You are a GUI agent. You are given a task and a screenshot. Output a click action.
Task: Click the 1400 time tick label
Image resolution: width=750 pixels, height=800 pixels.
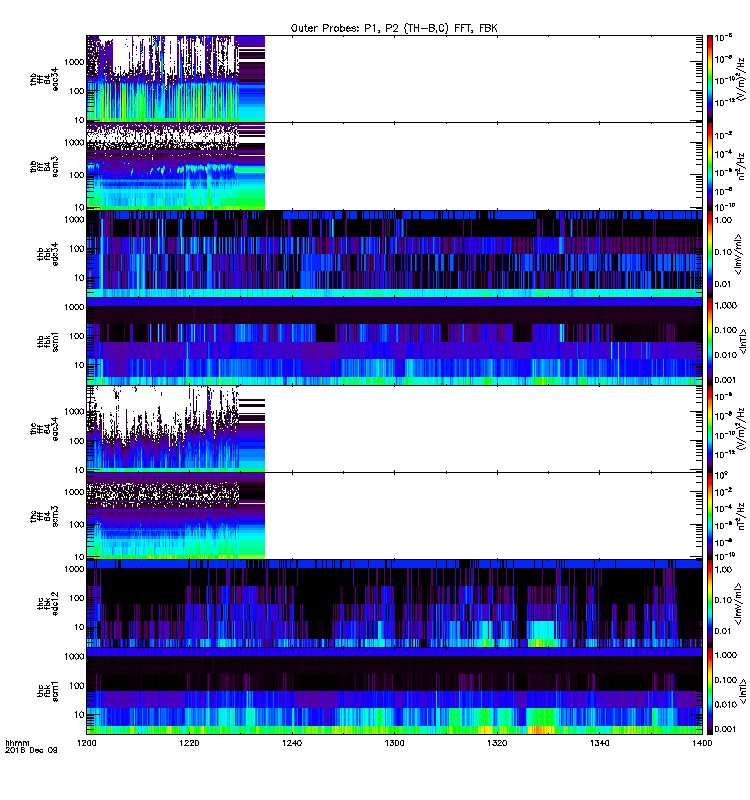pos(702,743)
